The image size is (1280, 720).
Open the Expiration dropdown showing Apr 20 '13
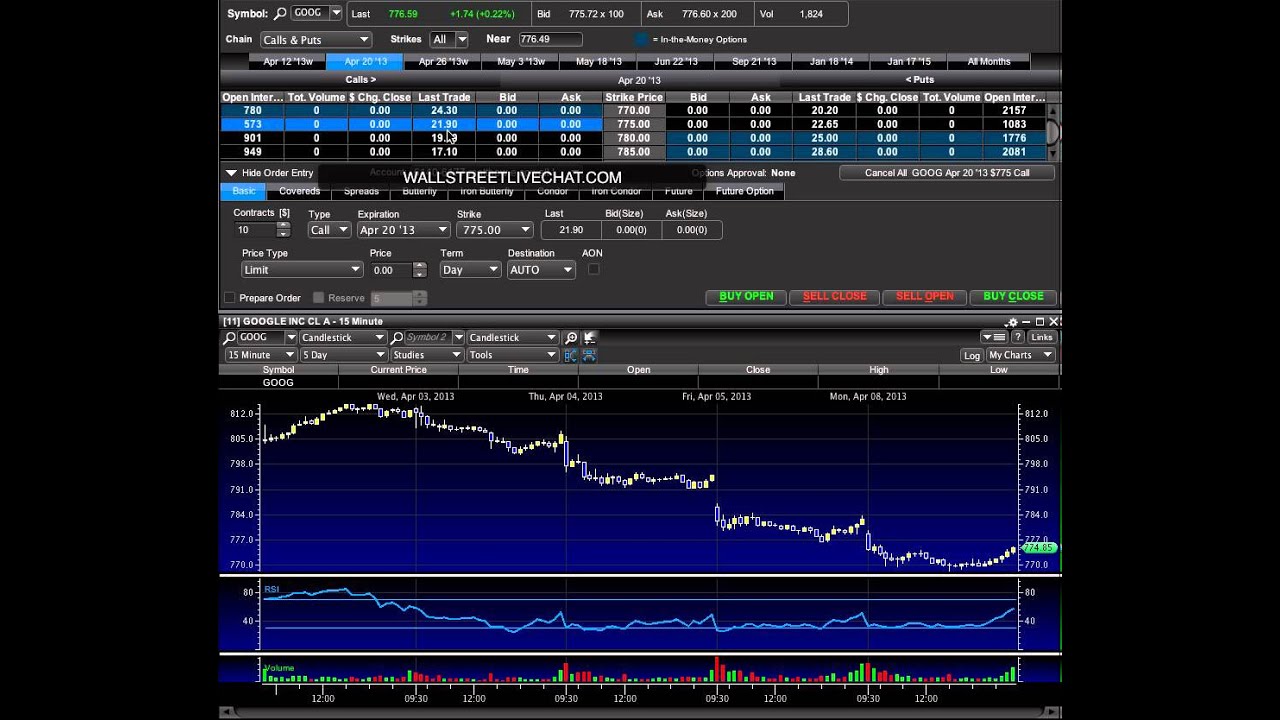[x=403, y=230]
